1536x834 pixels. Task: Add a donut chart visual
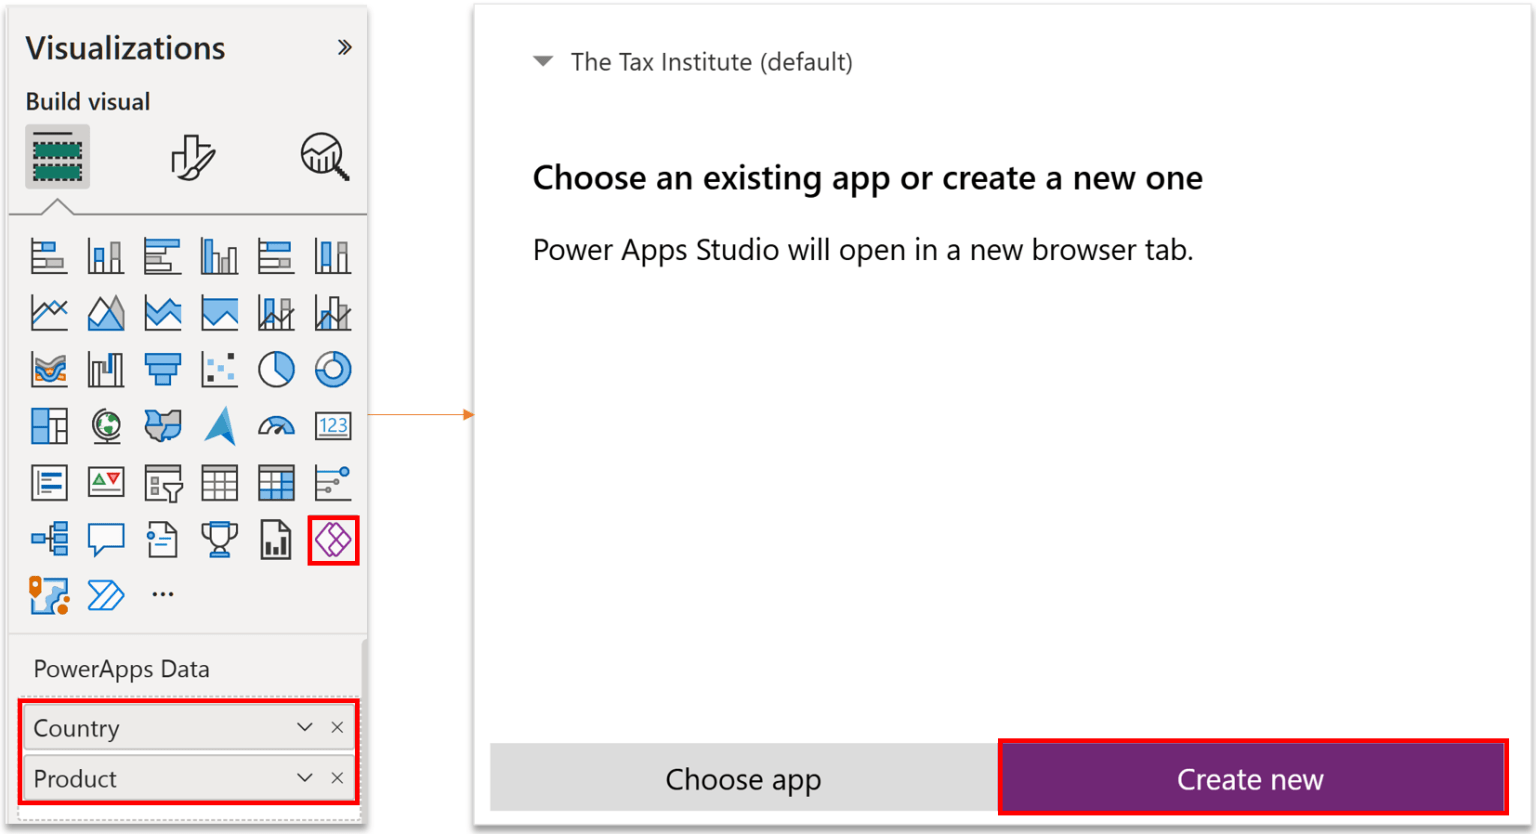point(333,369)
